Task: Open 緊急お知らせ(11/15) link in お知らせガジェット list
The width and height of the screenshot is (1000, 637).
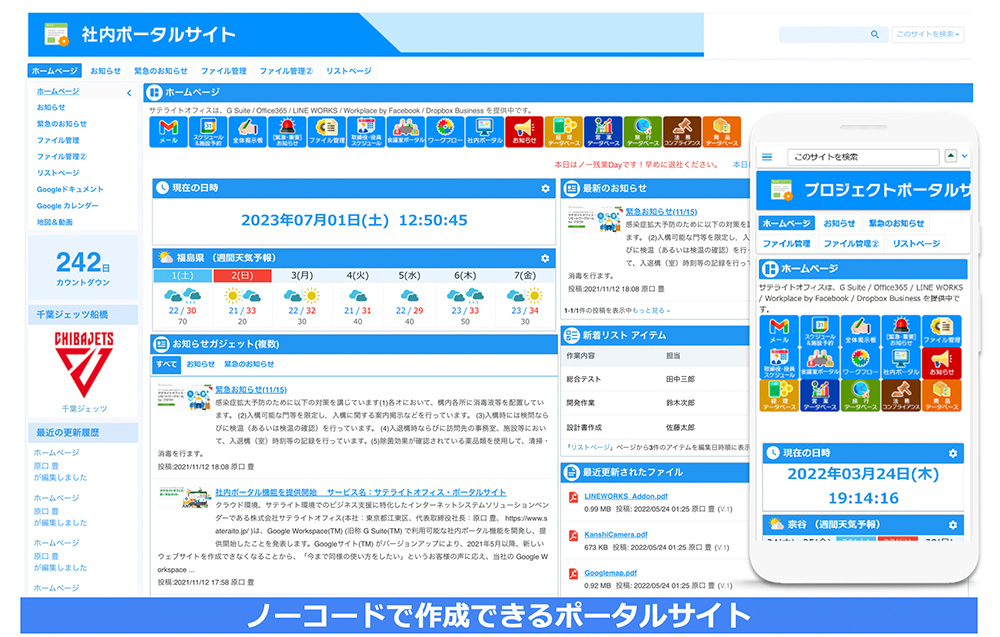Action: (251, 390)
